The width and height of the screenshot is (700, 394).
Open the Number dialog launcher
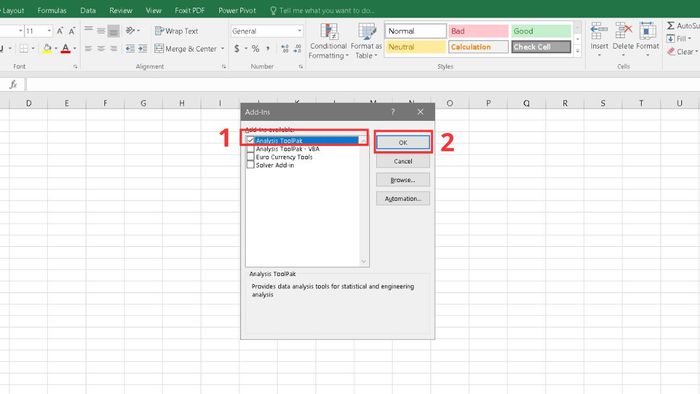[301, 66]
